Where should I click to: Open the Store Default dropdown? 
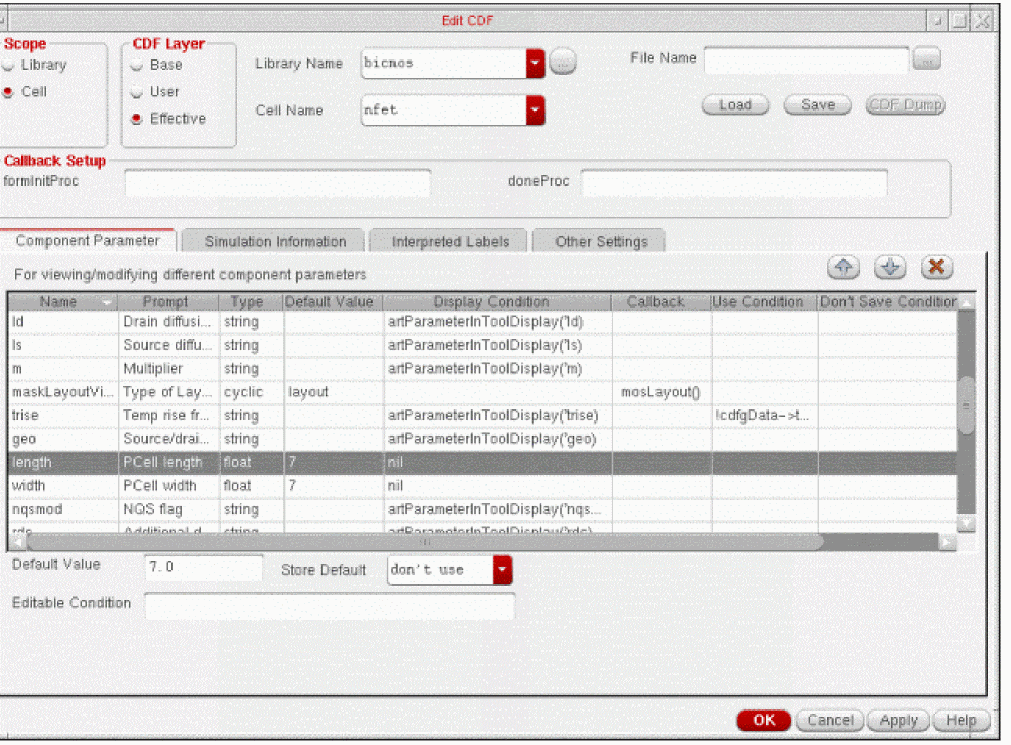pyautogui.click(x=502, y=570)
